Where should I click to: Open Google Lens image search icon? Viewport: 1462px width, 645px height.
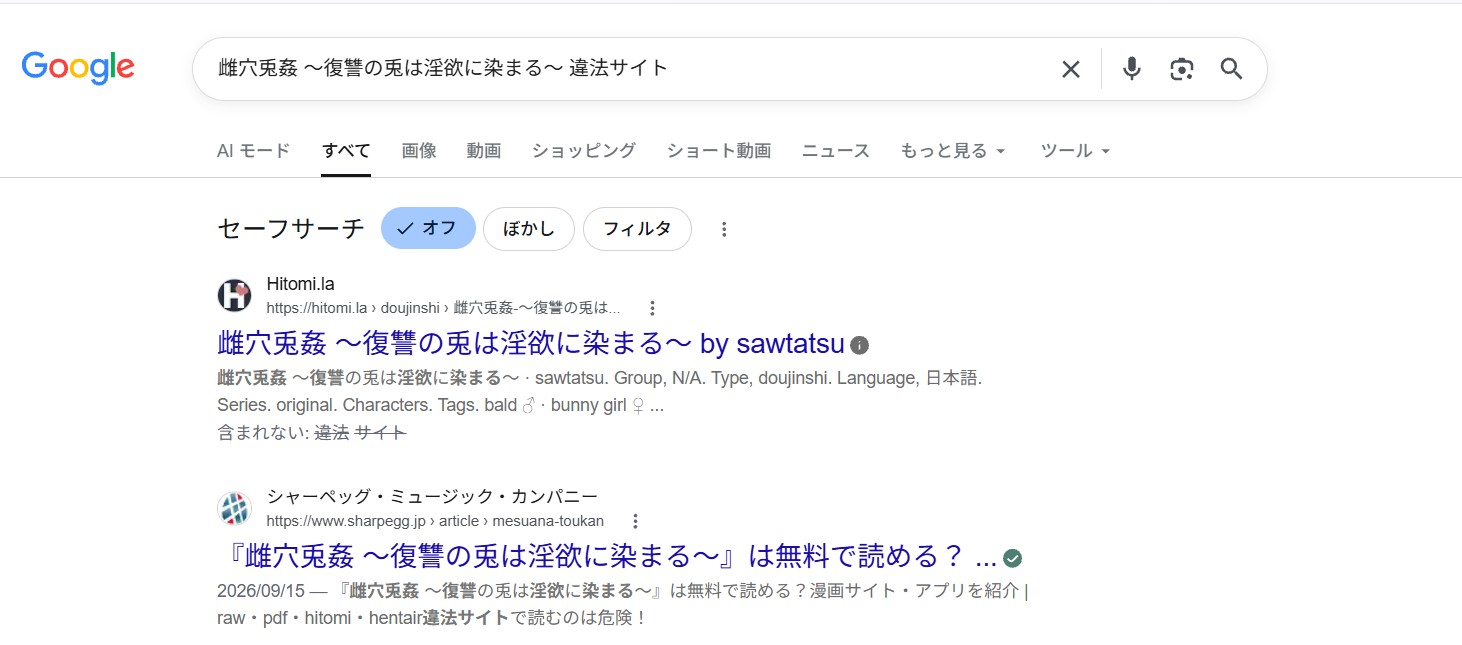tap(1182, 69)
